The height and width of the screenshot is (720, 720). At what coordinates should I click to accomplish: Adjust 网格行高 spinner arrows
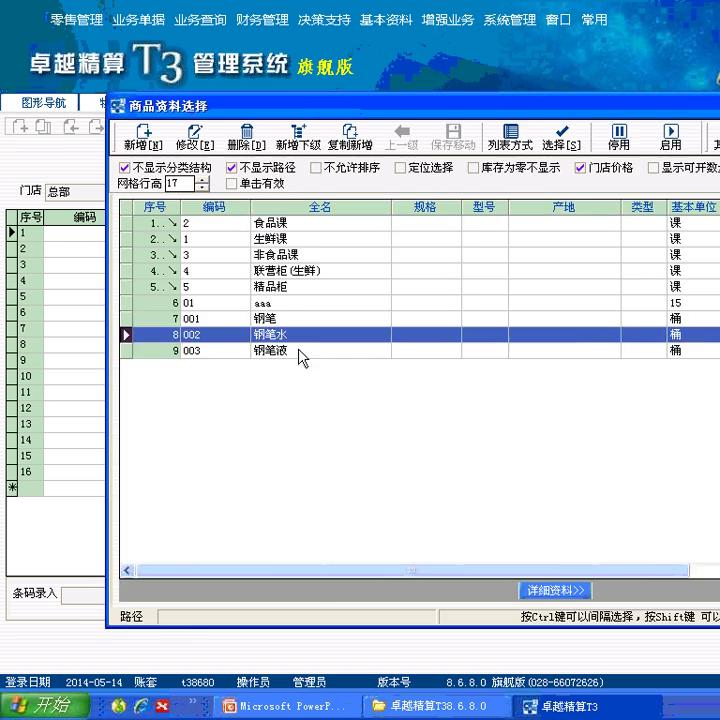pos(202,184)
